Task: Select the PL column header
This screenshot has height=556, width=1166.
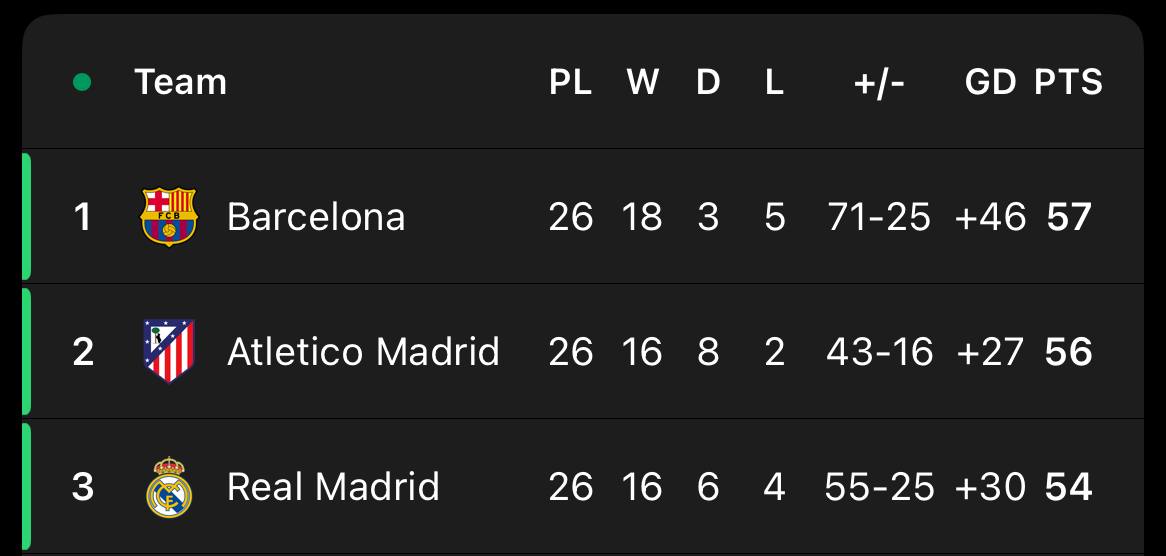Action: [x=570, y=82]
